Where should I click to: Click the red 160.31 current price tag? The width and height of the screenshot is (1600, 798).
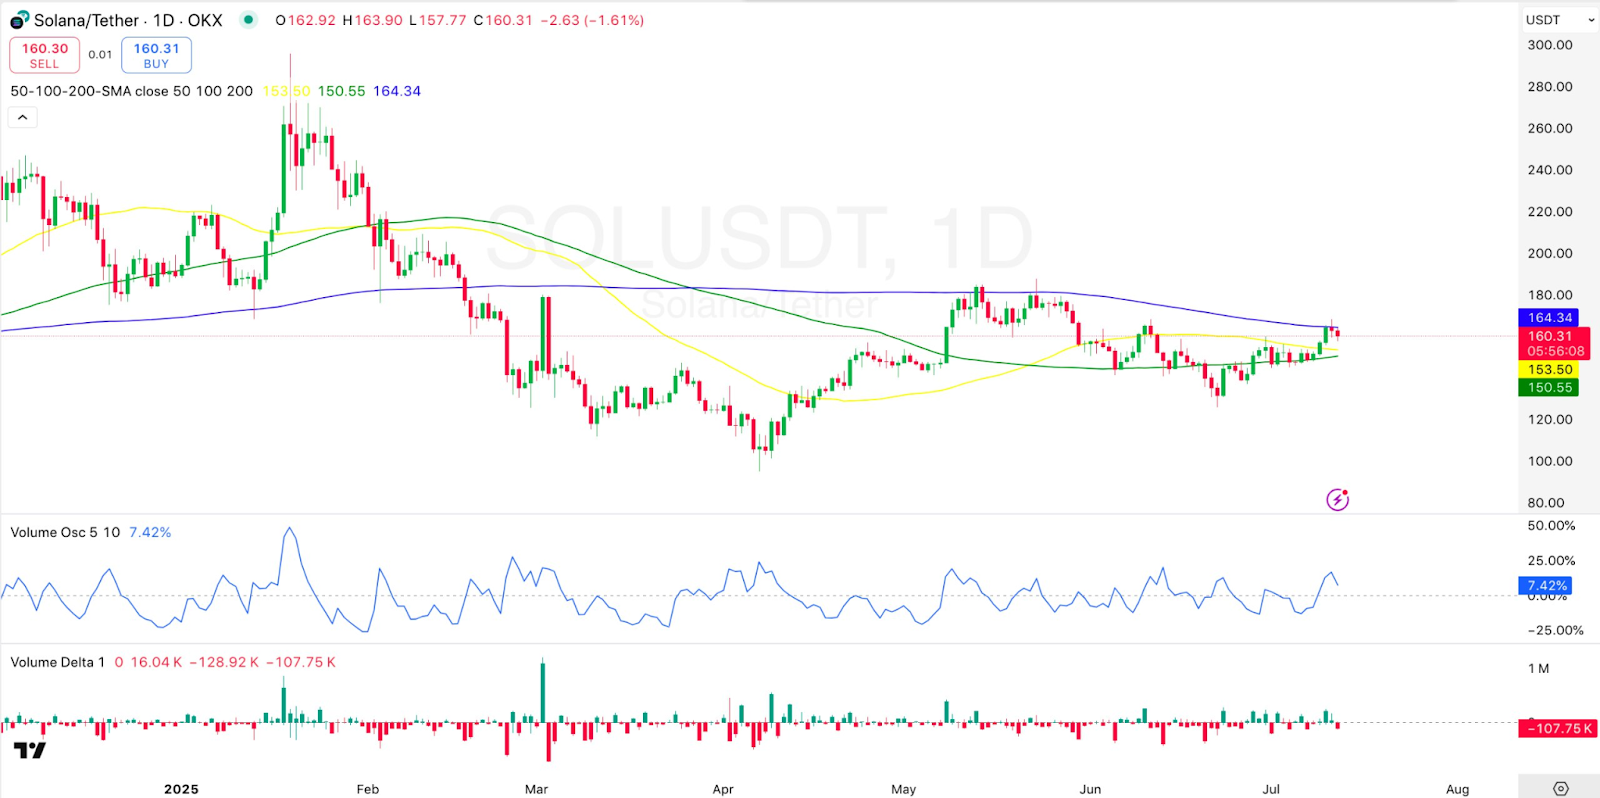pos(1554,343)
